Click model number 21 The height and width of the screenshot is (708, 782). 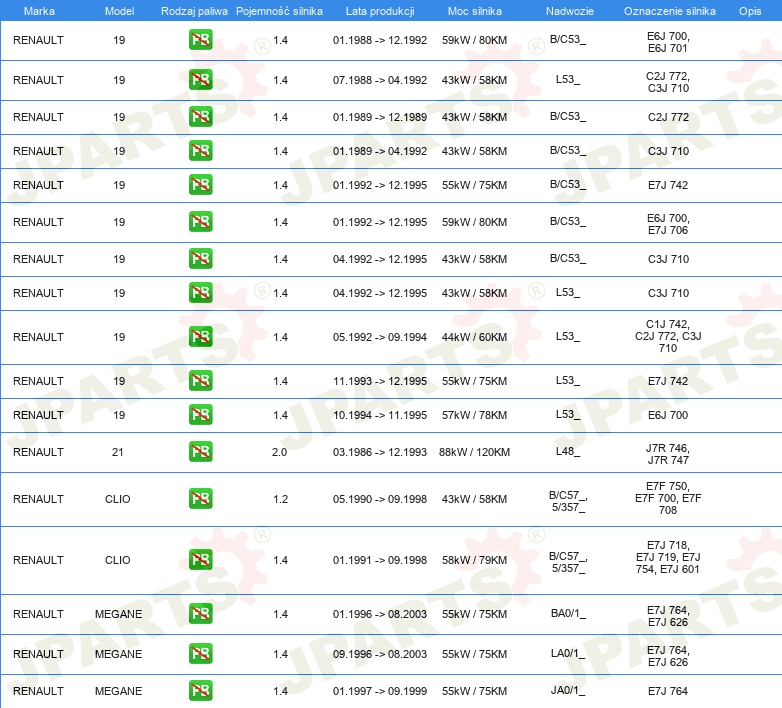pyautogui.click(x=118, y=452)
